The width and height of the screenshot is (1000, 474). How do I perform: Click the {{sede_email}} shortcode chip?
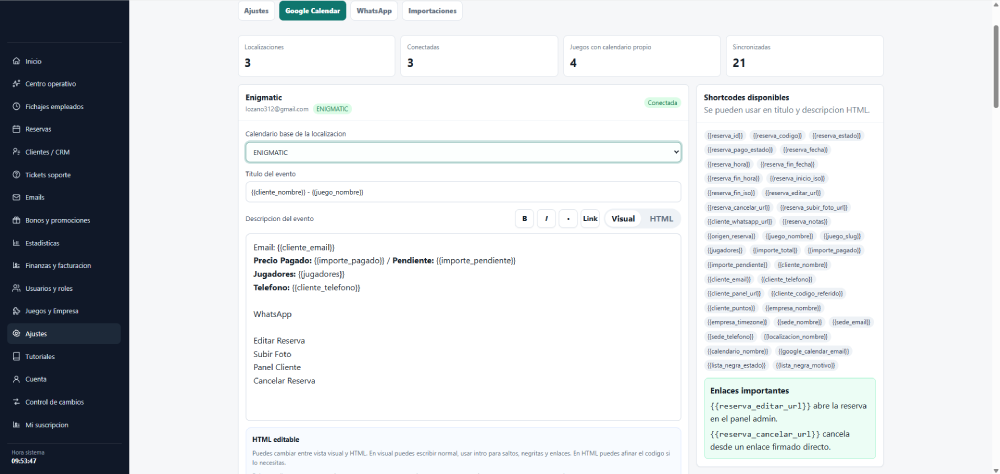click(x=851, y=322)
